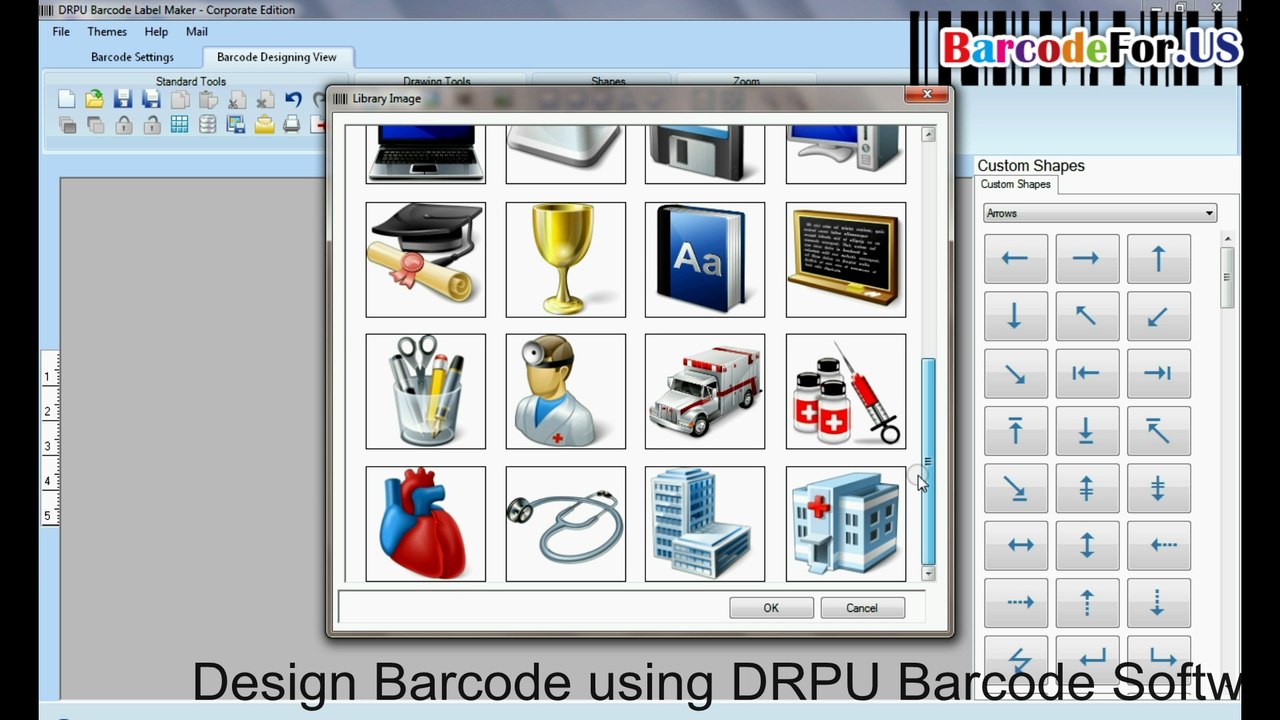Select the anatomical heart image

pos(426,523)
